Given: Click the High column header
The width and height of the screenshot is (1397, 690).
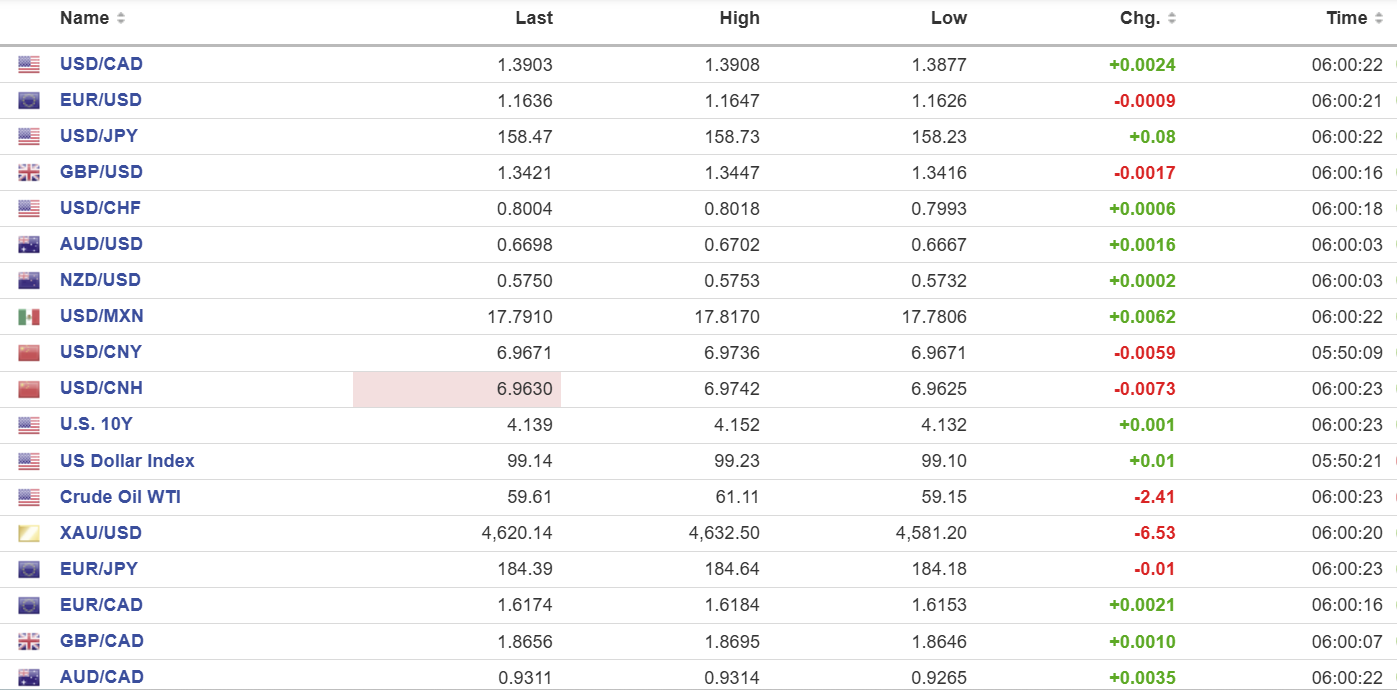Looking at the screenshot, I should click(739, 18).
